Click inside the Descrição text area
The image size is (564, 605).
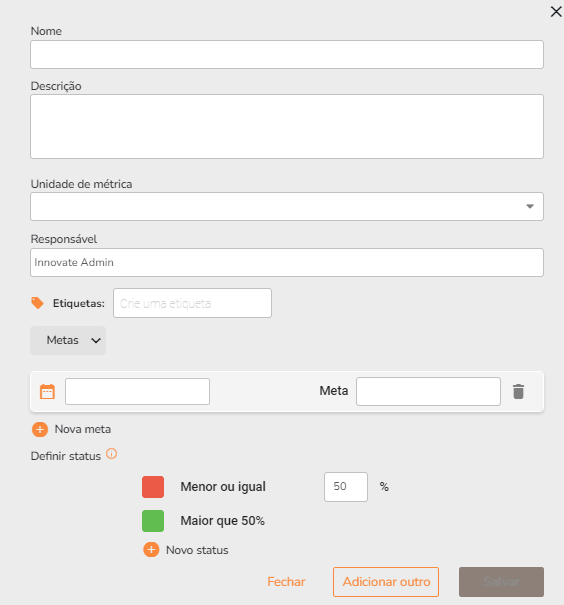[x=287, y=127]
